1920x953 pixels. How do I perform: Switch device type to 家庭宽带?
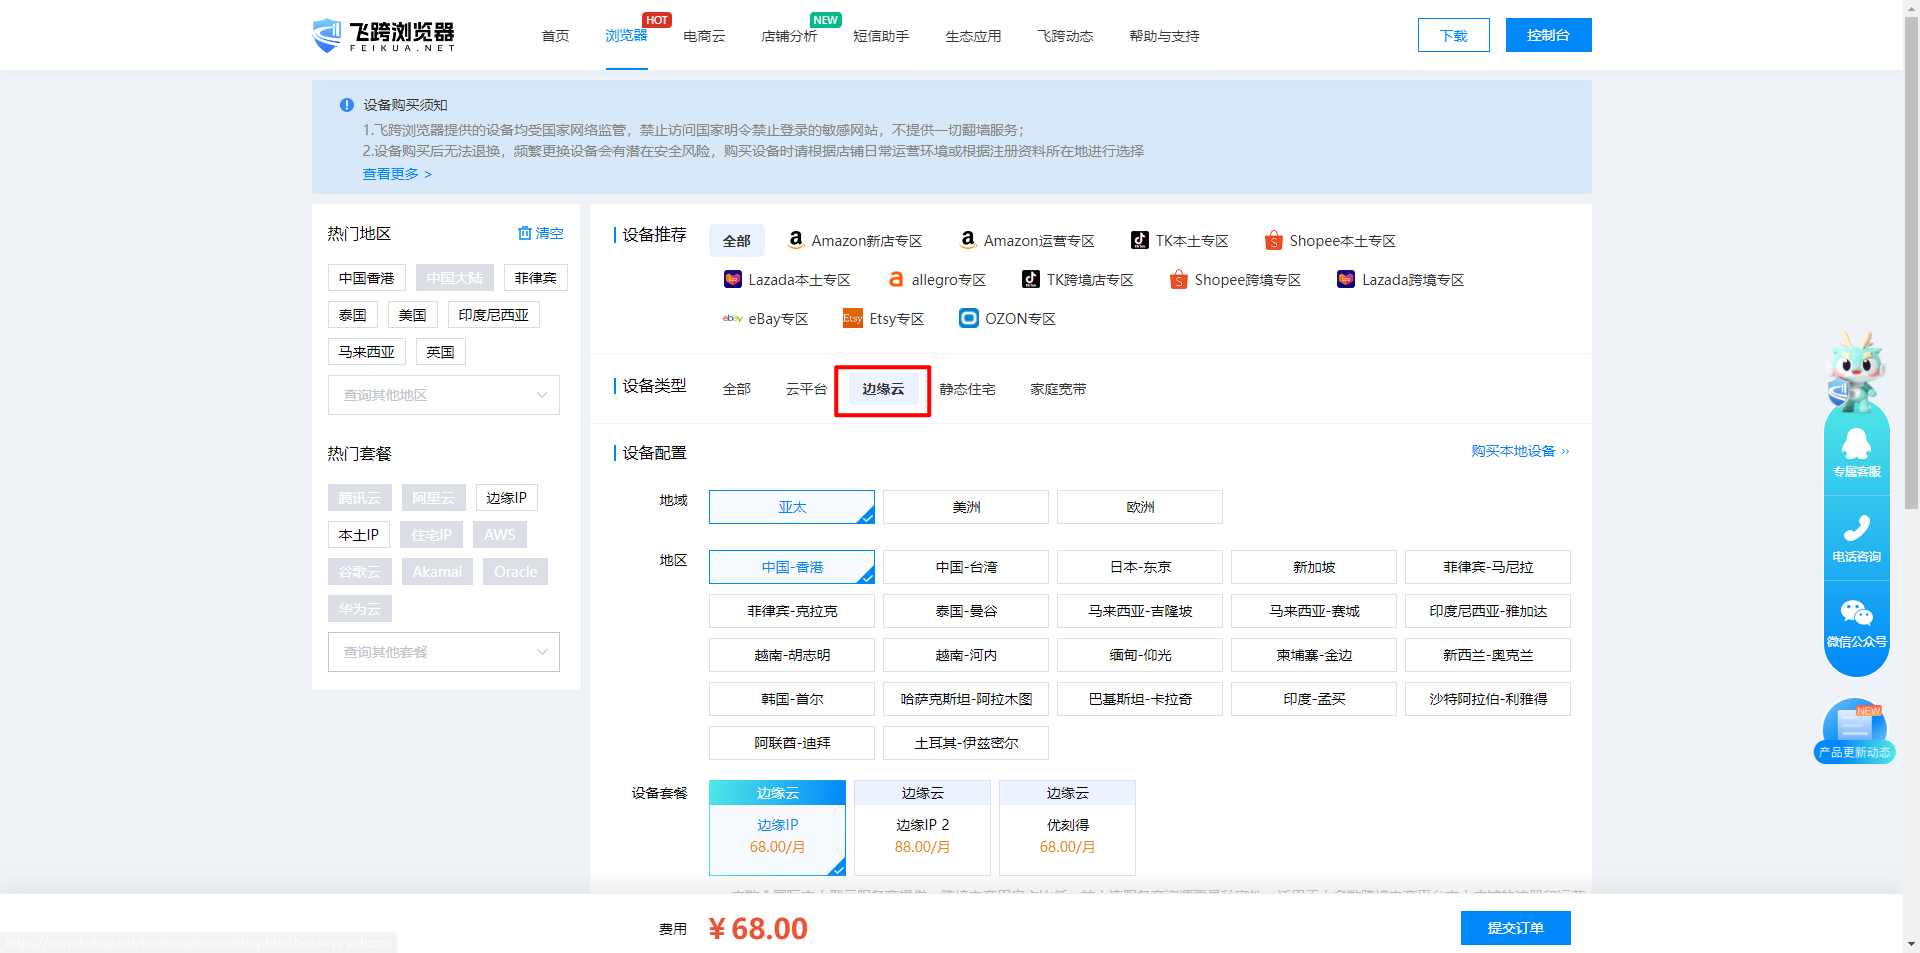click(x=1058, y=389)
